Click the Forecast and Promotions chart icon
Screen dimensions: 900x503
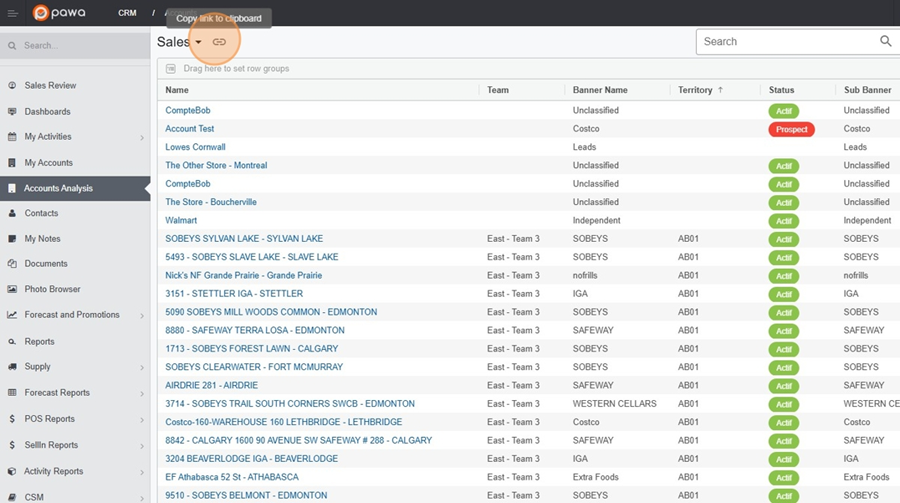tap(12, 315)
